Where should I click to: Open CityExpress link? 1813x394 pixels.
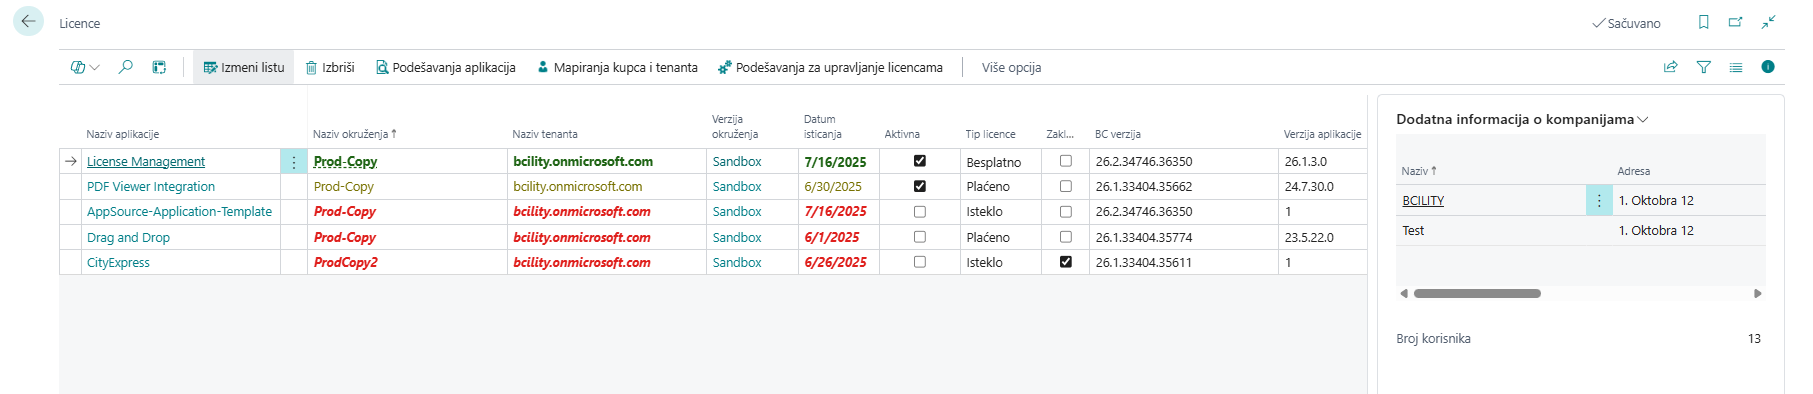point(118,262)
